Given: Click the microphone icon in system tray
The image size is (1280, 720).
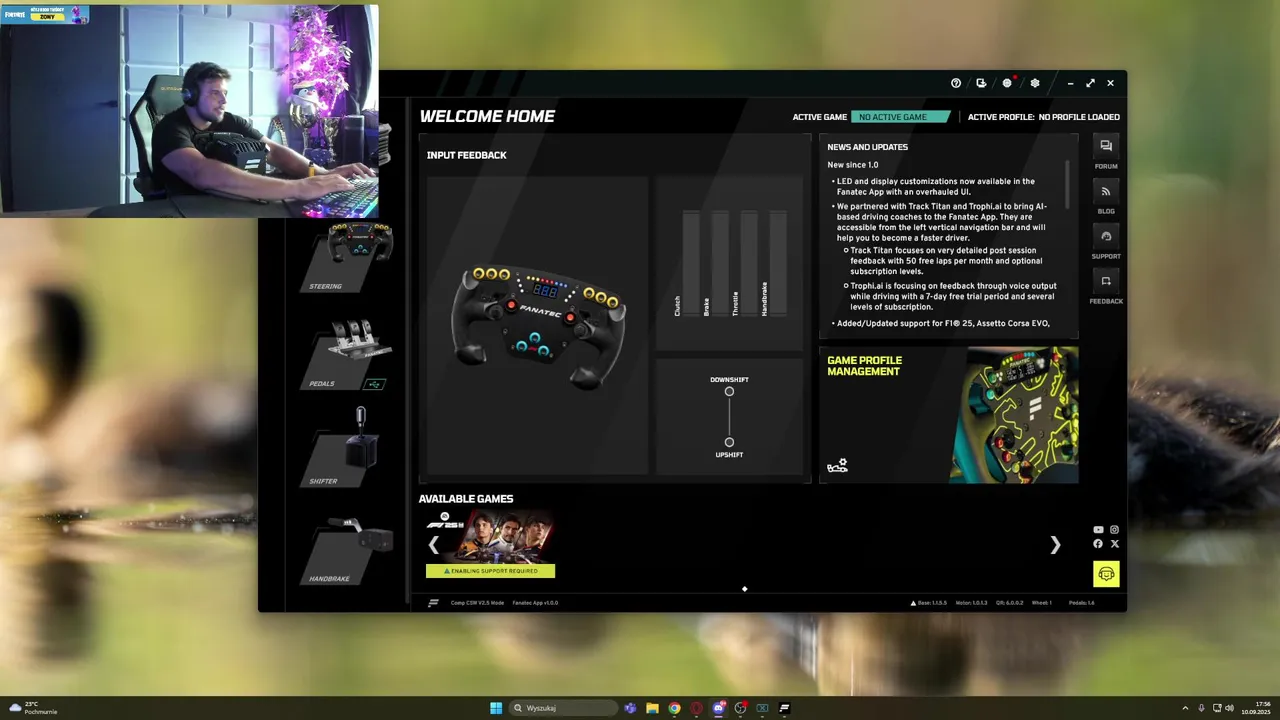Looking at the screenshot, I should (1201, 708).
